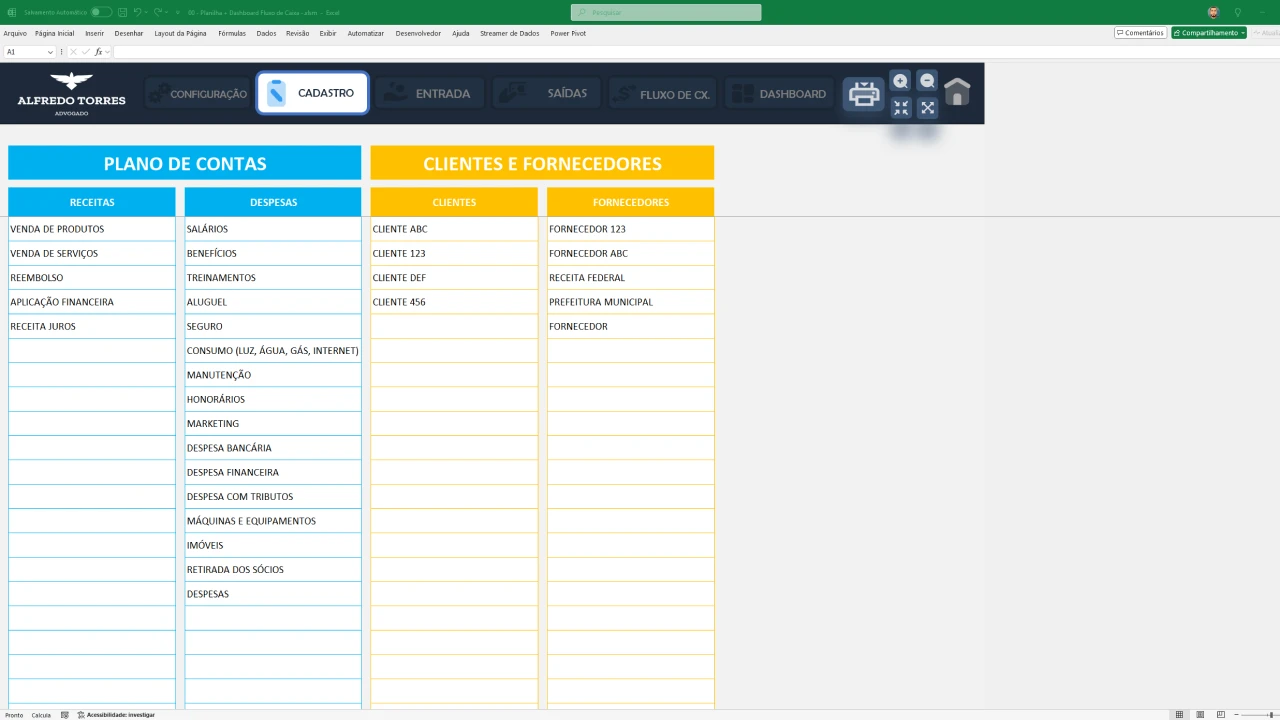Expand the undo history dropdown arrow
Image resolution: width=1280 pixels, height=720 pixels.
click(x=147, y=12)
